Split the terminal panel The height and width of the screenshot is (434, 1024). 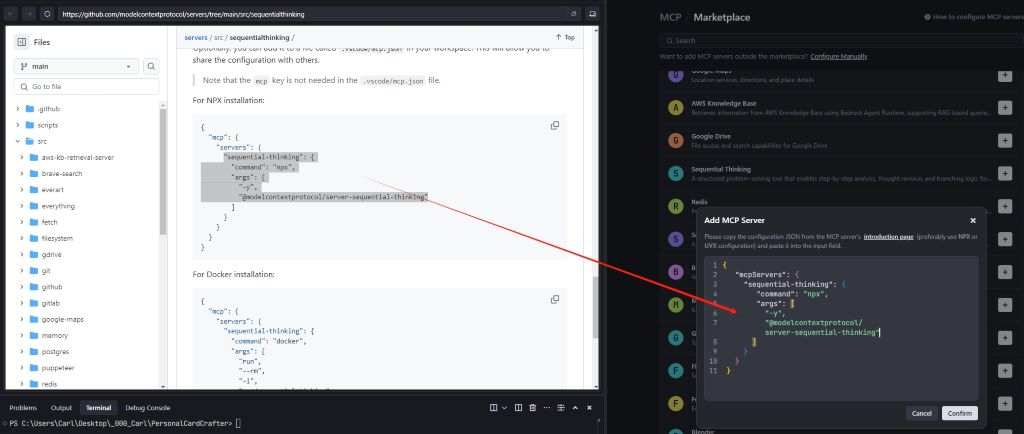click(518, 408)
